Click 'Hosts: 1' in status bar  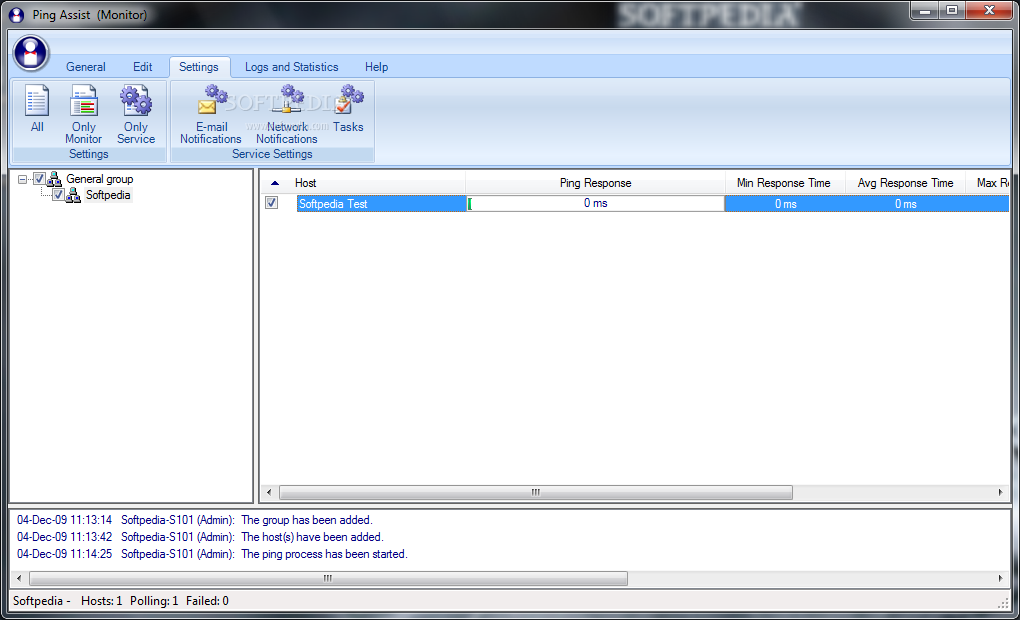tap(101, 600)
